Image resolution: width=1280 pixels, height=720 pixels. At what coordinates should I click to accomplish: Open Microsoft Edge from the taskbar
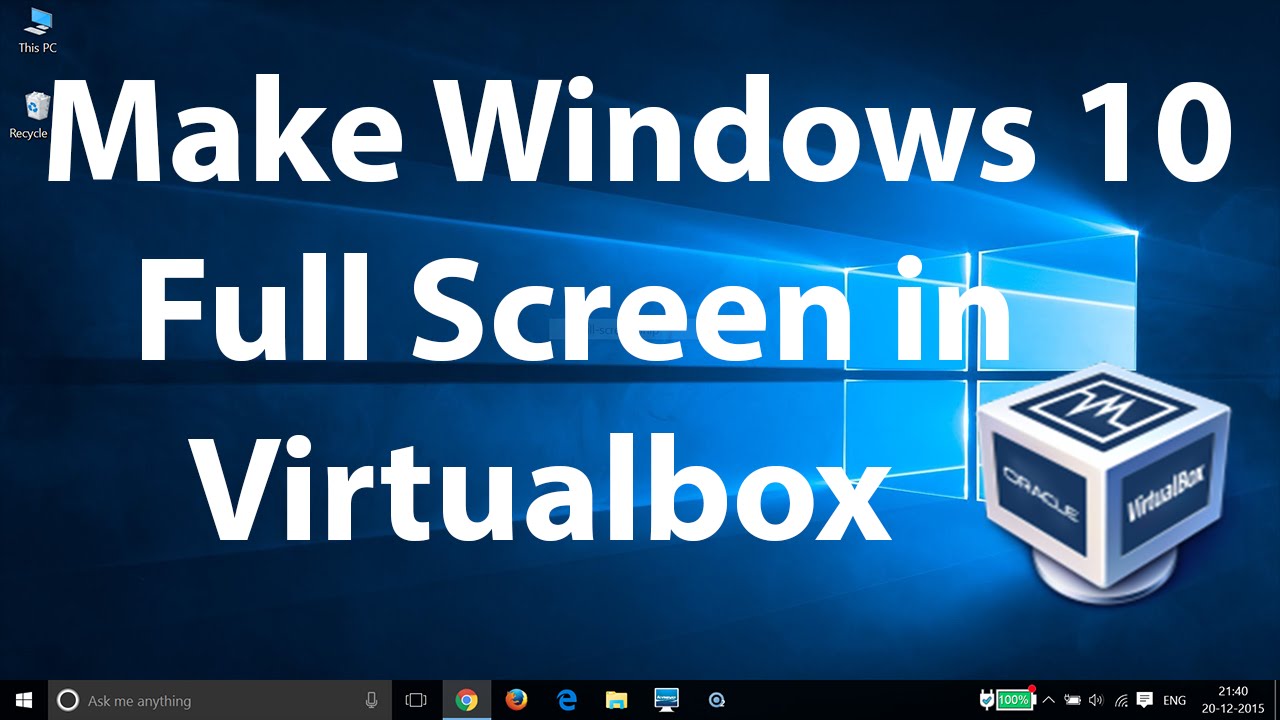tap(567, 700)
